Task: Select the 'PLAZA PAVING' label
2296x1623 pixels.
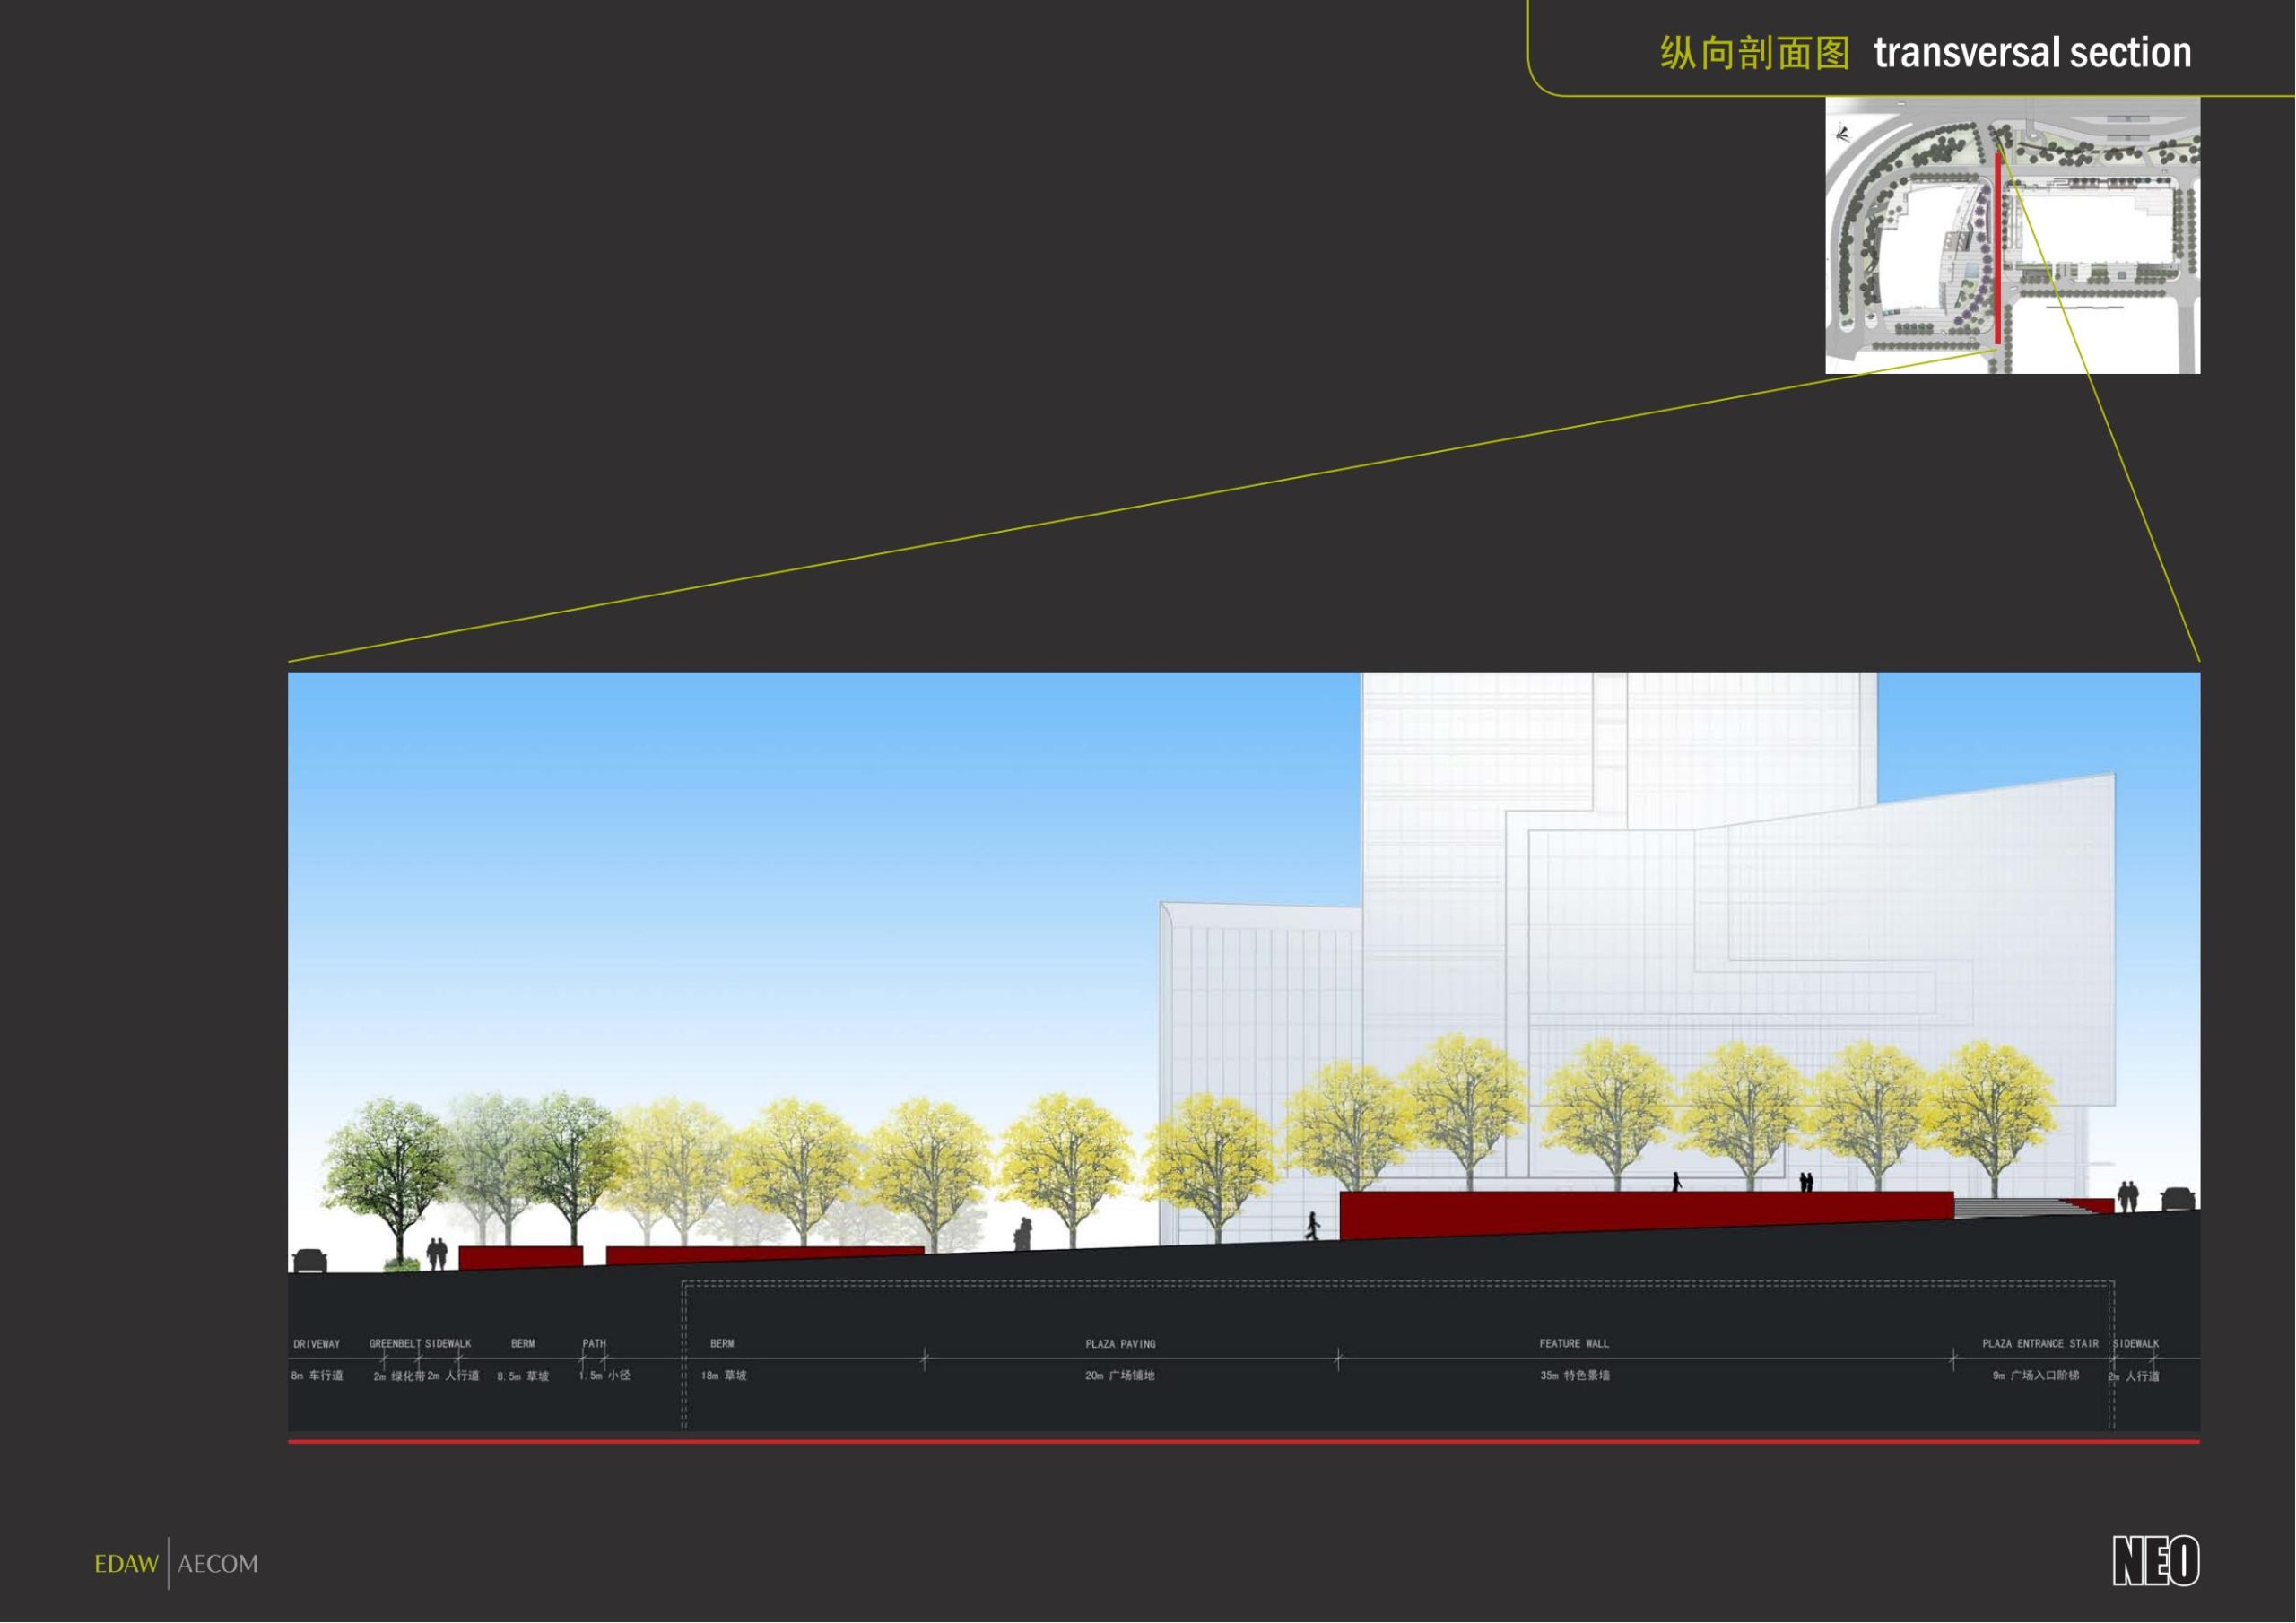Action: [x=1120, y=1344]
